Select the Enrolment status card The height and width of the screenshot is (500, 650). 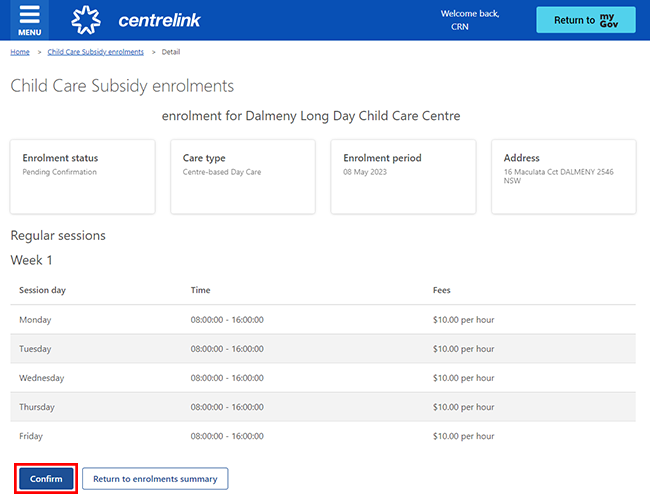83,176
